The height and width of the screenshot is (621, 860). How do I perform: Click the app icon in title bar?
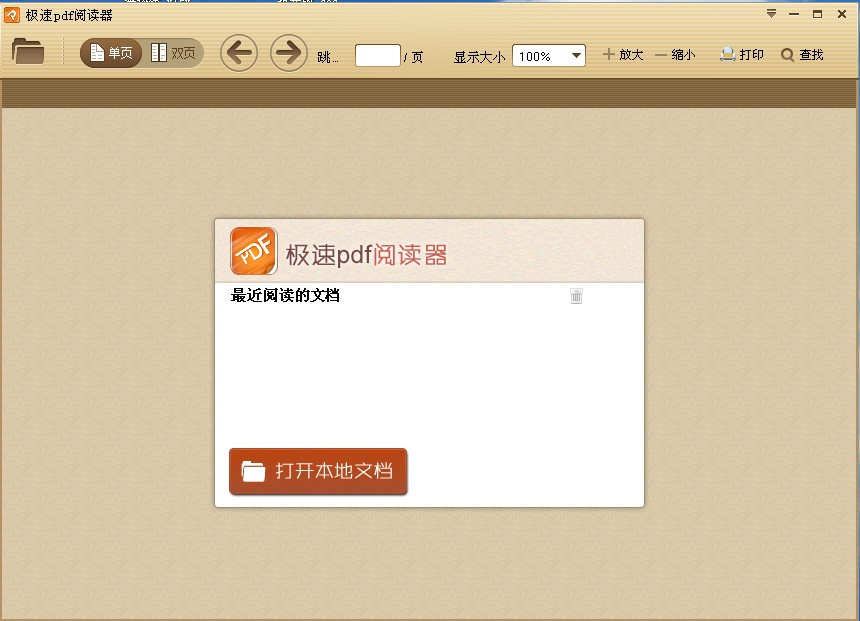tap(12, 15)
